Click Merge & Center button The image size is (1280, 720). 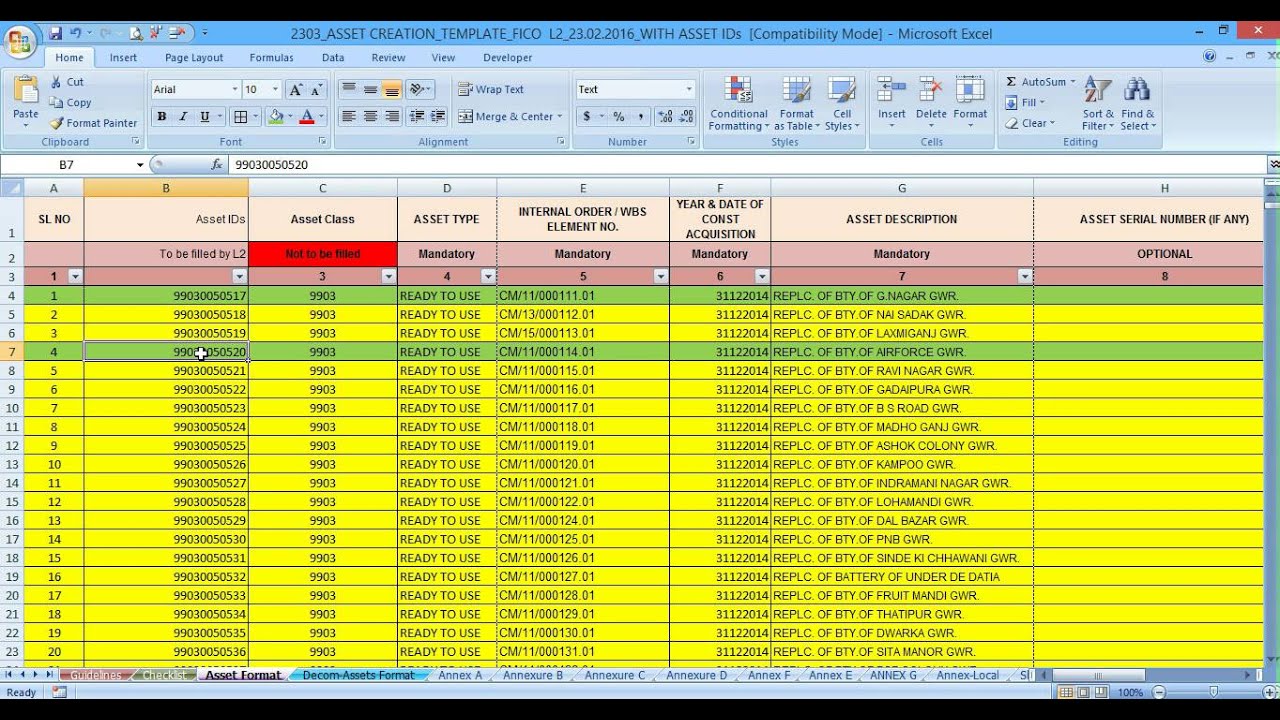click(508, 117)
